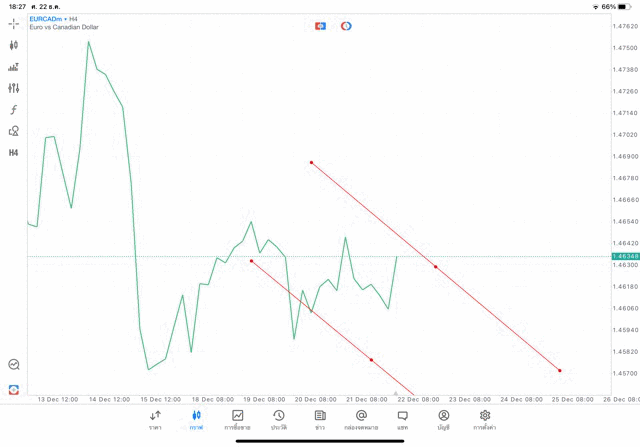The image size is (640, 447).
Task: Open the การตั้งค่า settings tab
Action: (x=485, y=419)
